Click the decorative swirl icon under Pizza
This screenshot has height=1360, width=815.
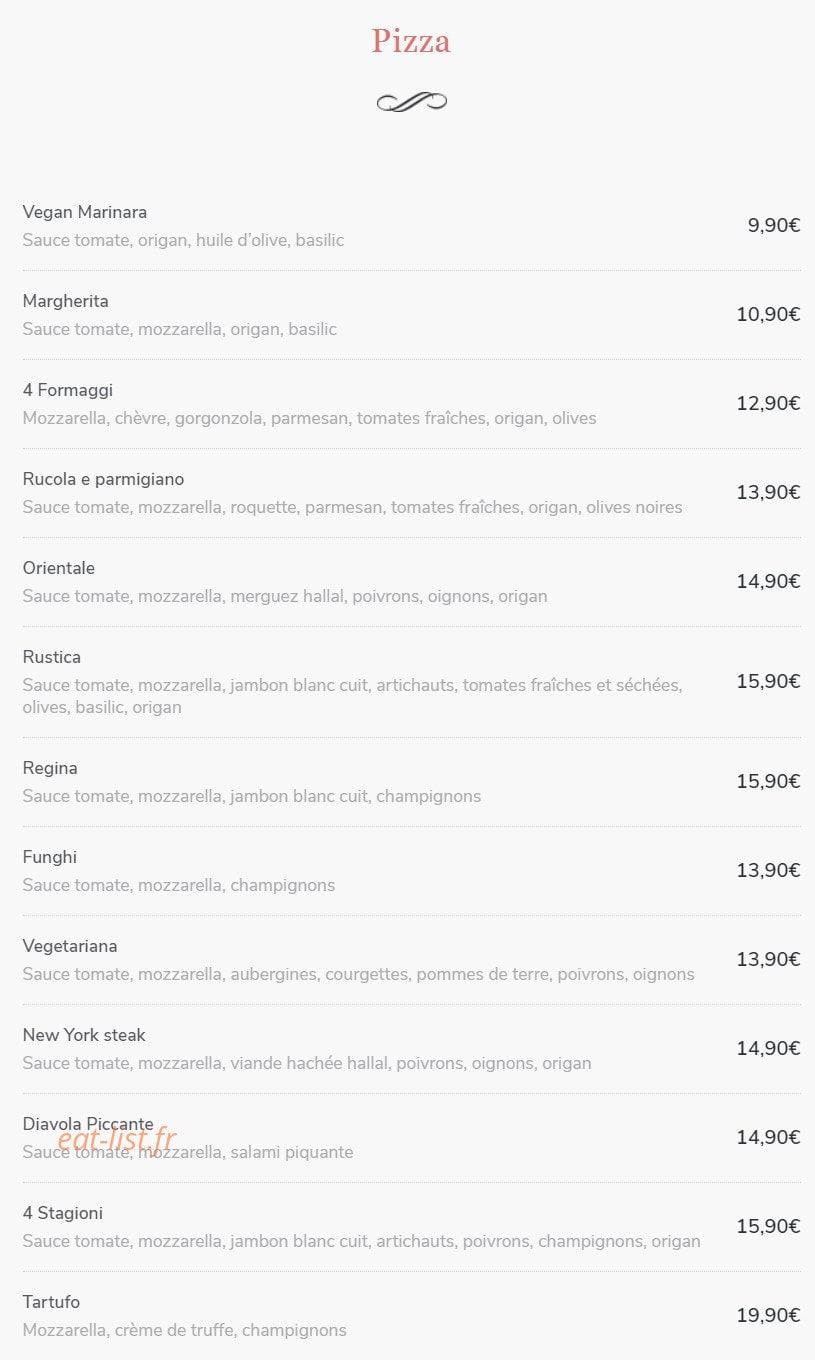(x=411, y=101)
